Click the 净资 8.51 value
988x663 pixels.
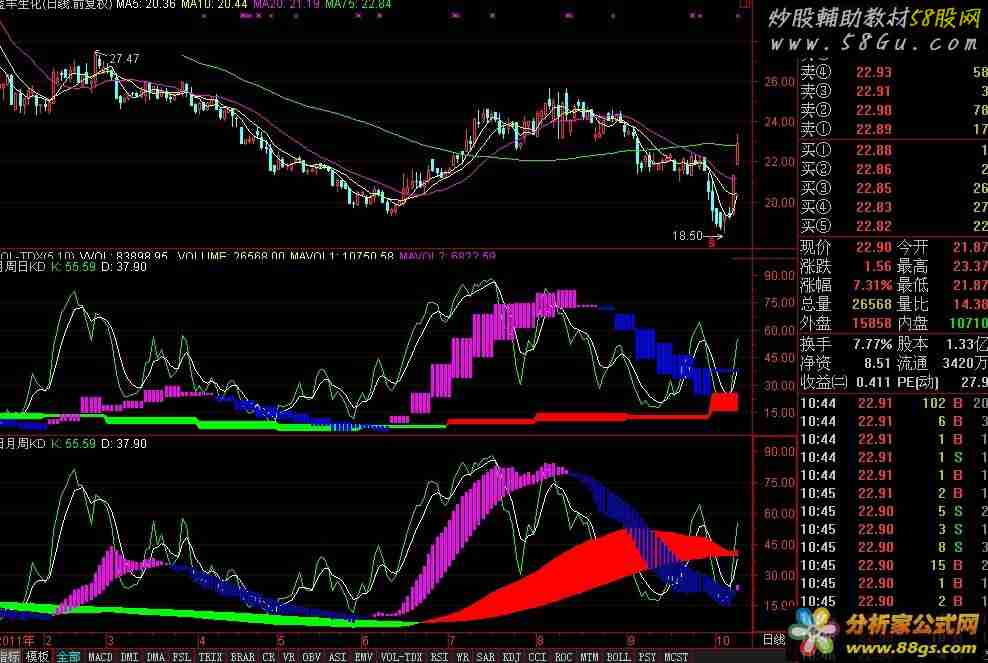point(877,363)
